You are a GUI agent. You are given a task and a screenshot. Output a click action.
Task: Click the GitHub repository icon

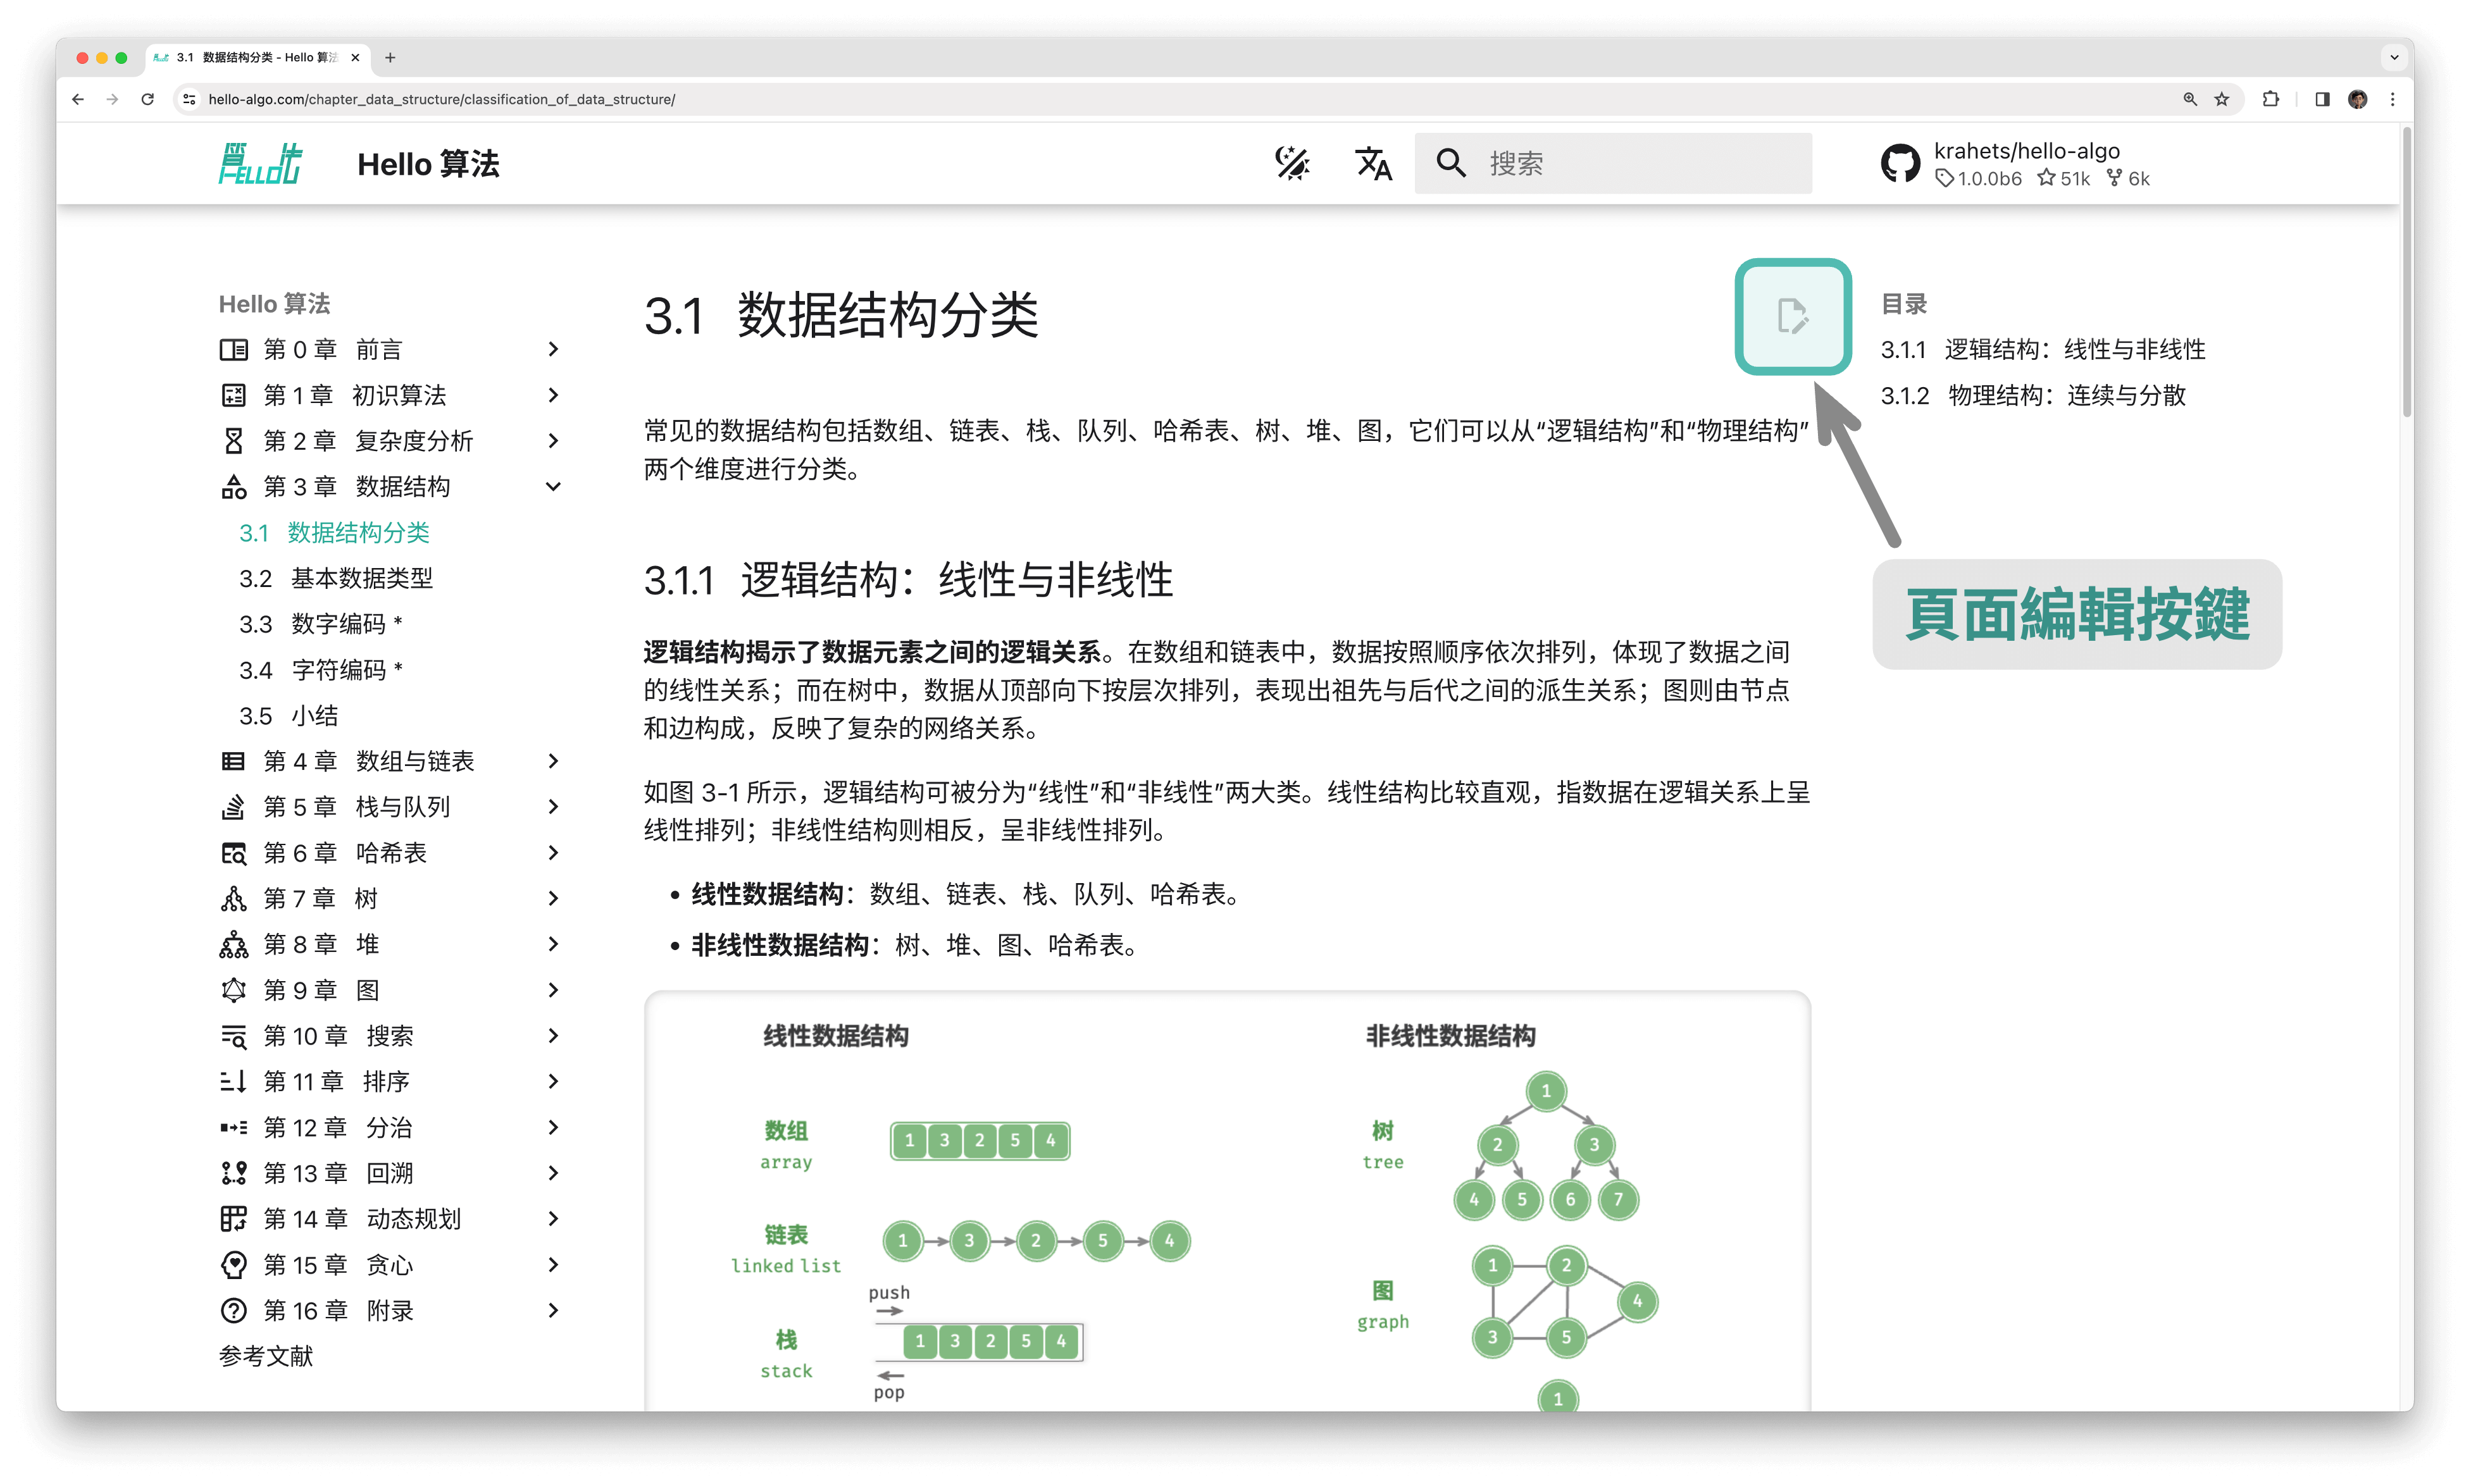(1906, 163)
